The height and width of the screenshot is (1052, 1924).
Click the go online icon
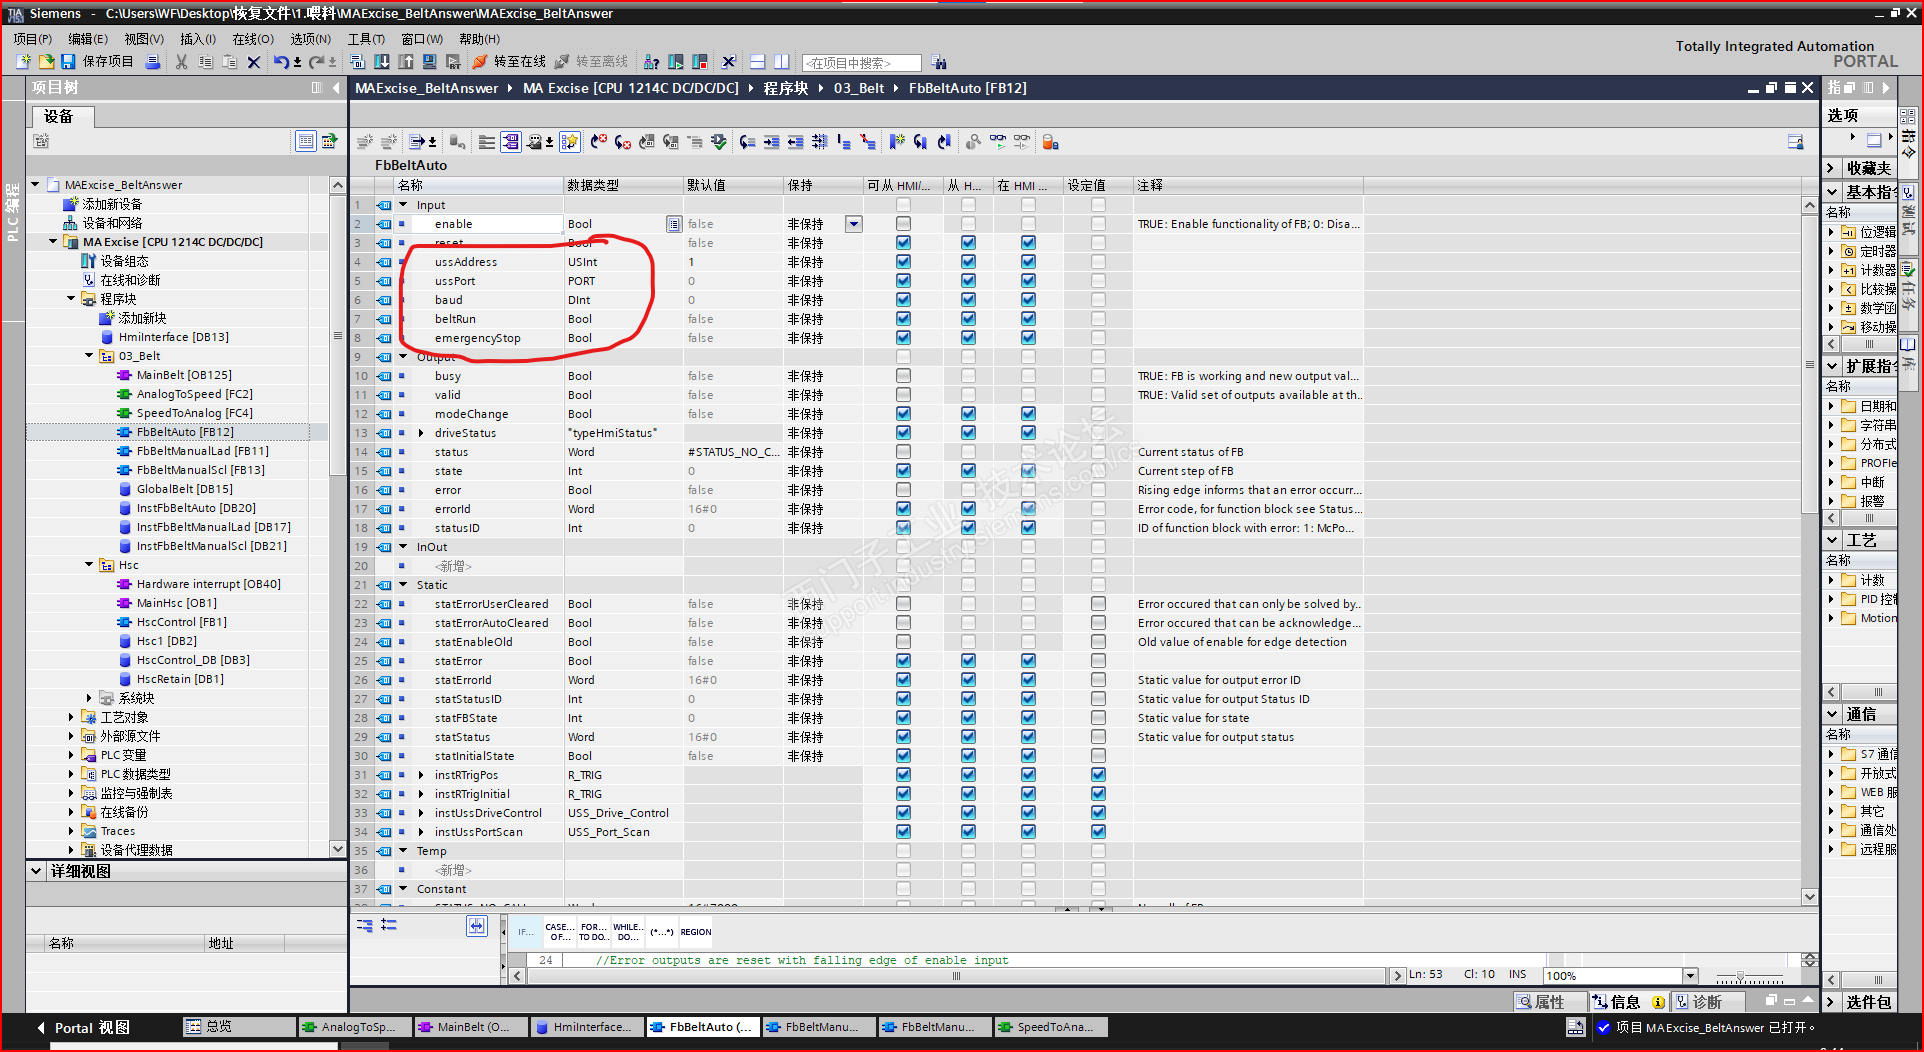[480, 62]
